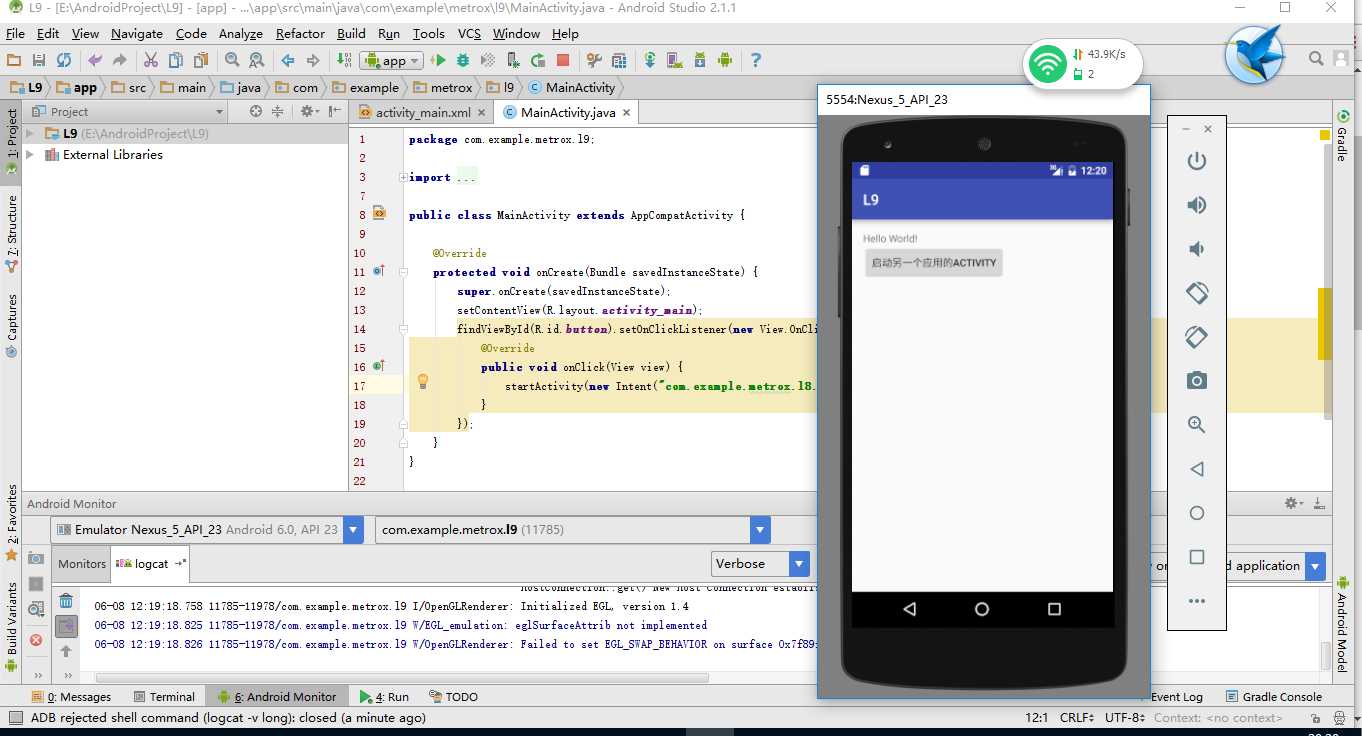Toggle tool window buttons at bottom-left corner
The height and width of the screenshot is (736, 1362).
click(x=15, y=717)
